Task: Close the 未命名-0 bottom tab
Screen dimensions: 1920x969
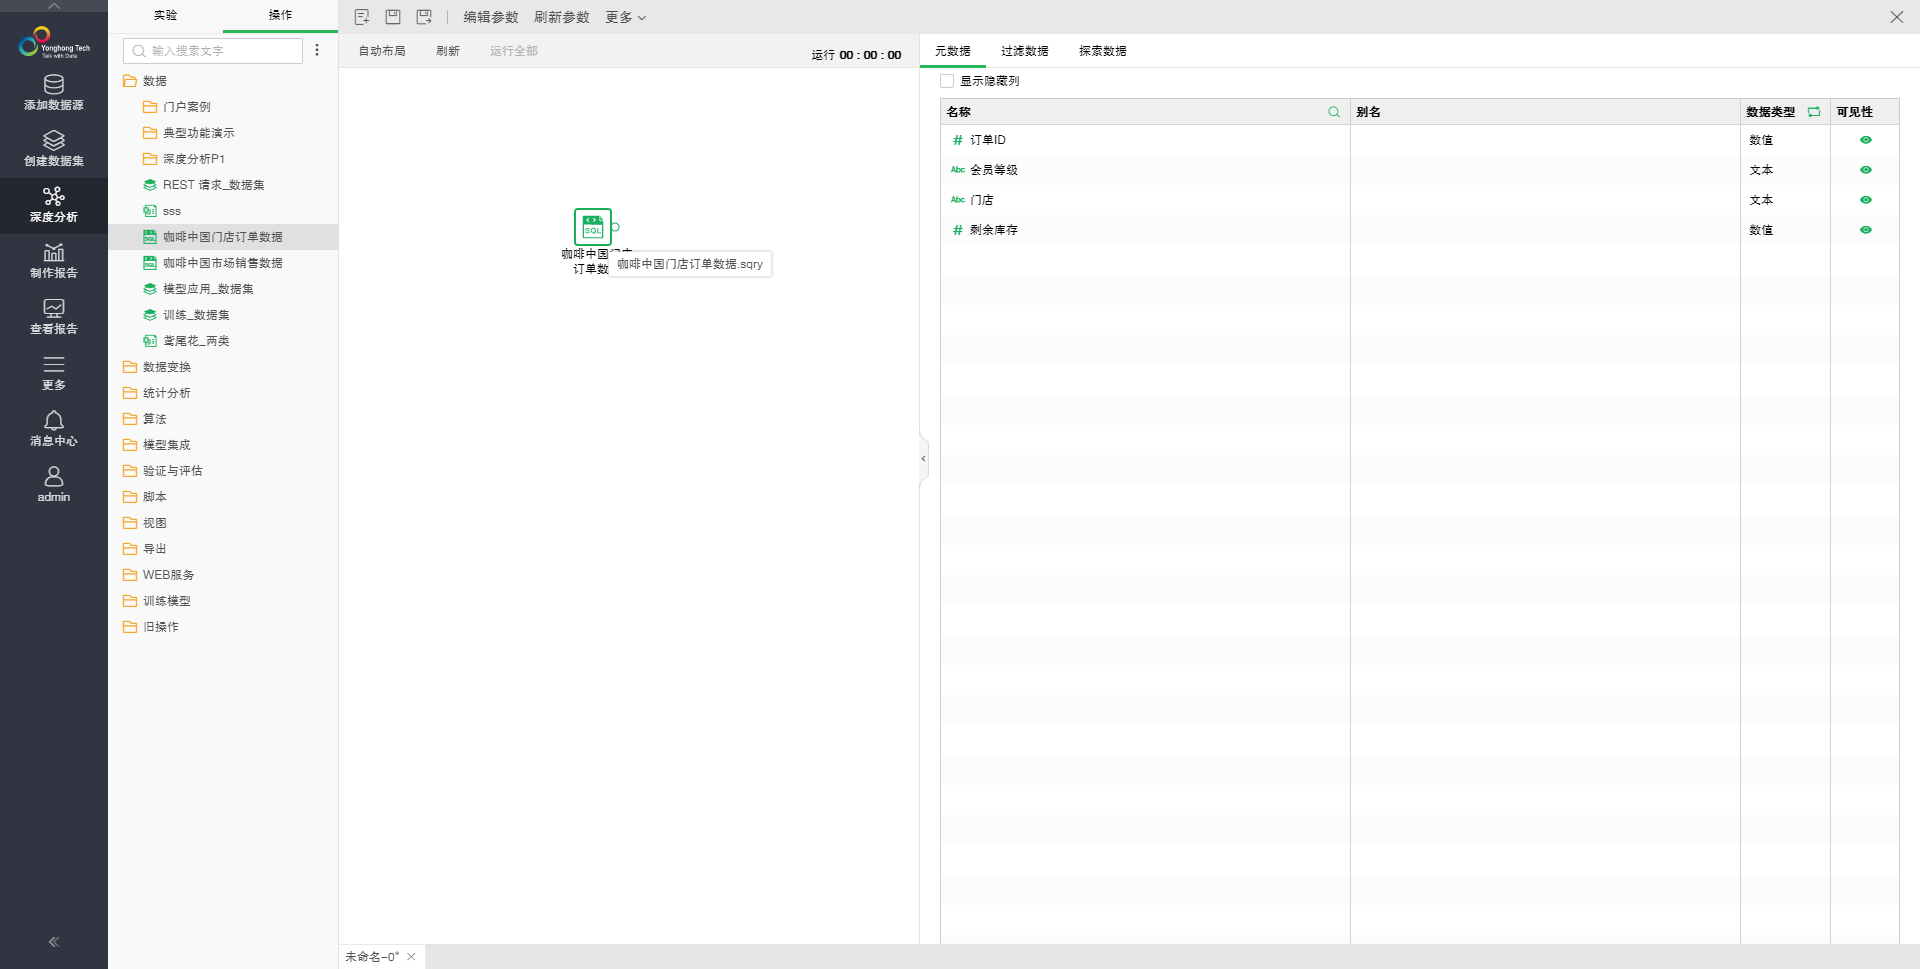Action: (x=411, y=957)
